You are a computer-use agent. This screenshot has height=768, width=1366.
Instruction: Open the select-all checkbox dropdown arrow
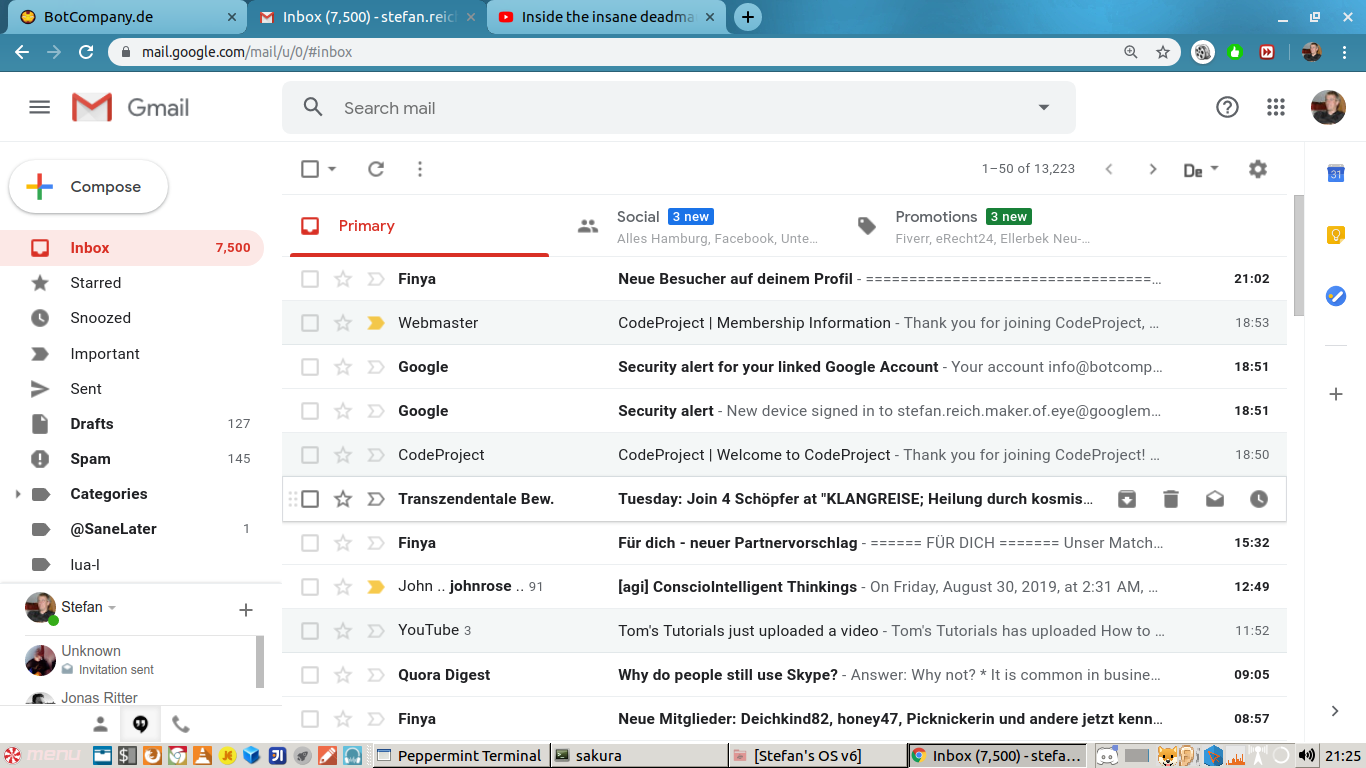tap(332, 169)
